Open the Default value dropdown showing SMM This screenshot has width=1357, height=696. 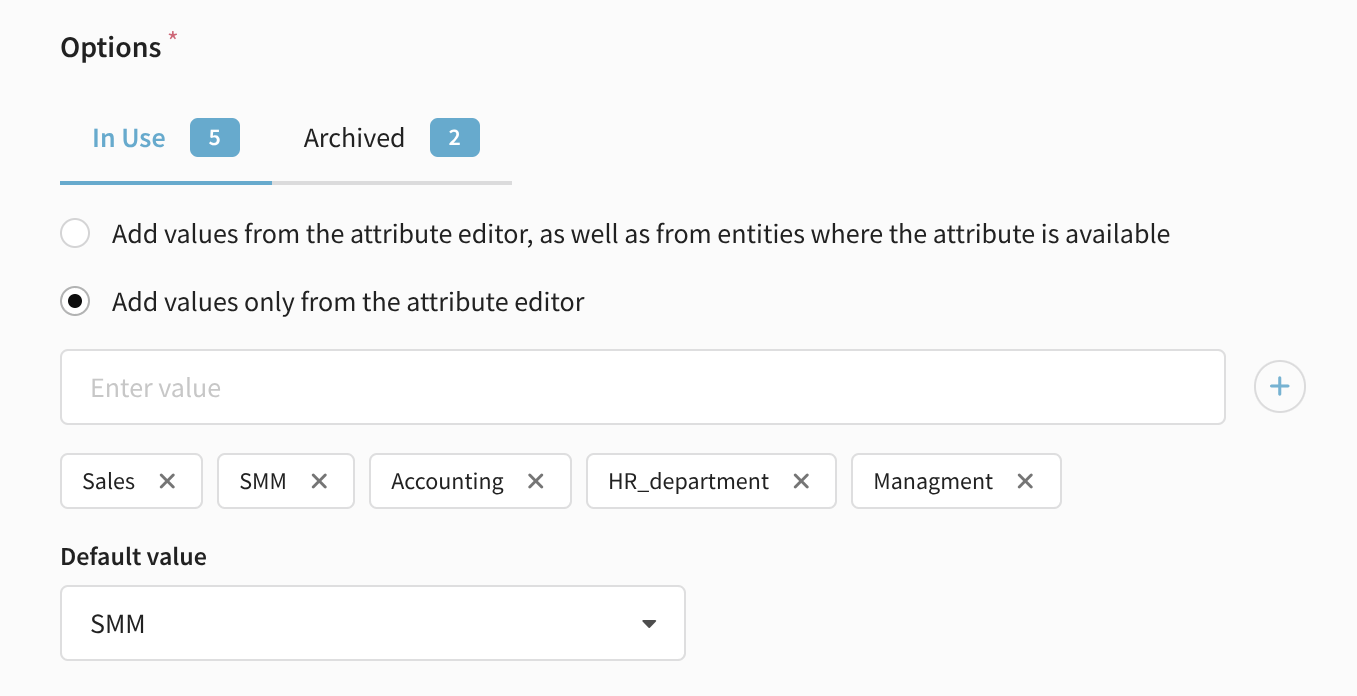click(372, 623)
